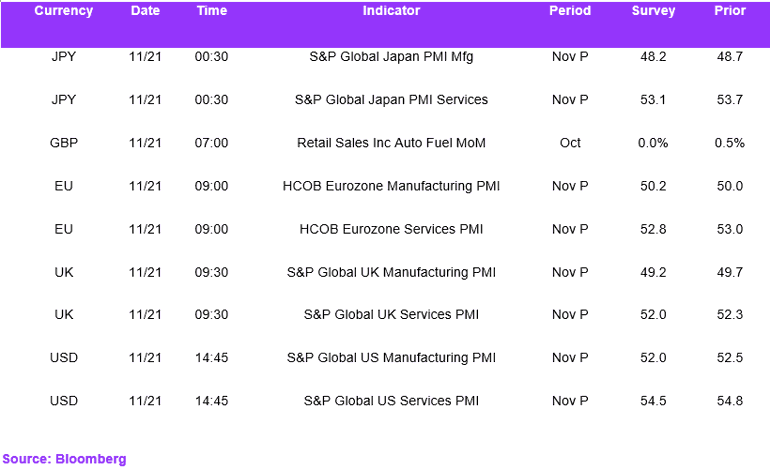Click the 54.8 prior value
This screenshot has height=470, width=770.
coord(730,401)
